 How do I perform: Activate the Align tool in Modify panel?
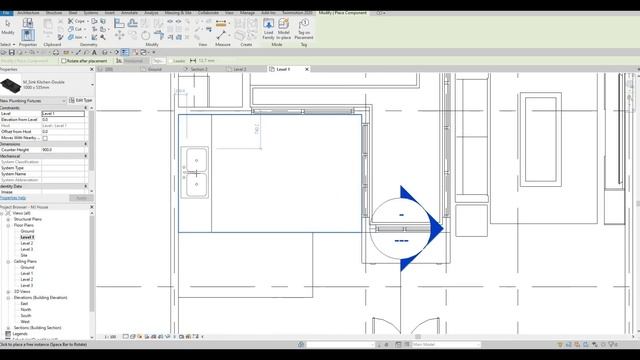[119, 23]
